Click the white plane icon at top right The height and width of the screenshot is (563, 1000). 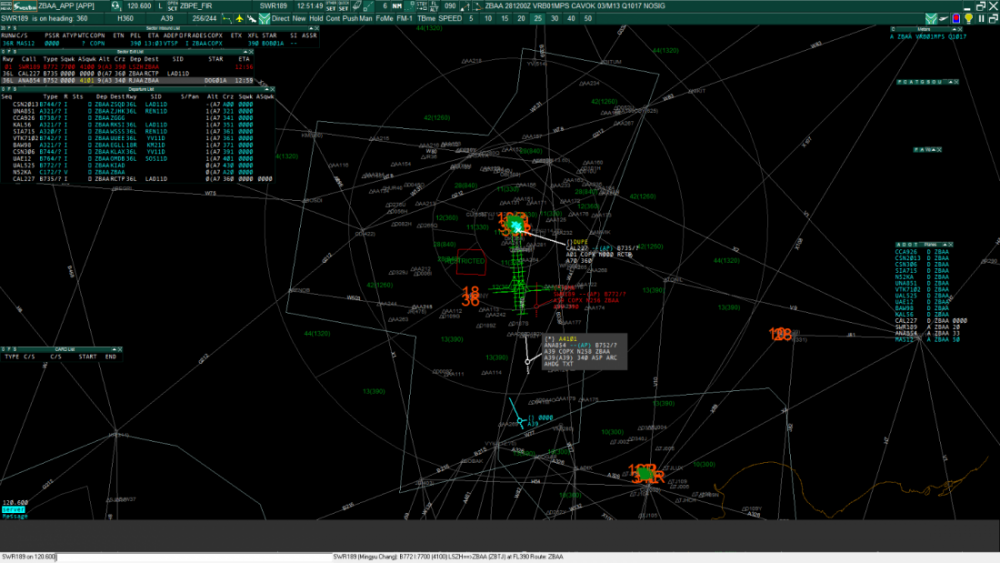(943, 18)
